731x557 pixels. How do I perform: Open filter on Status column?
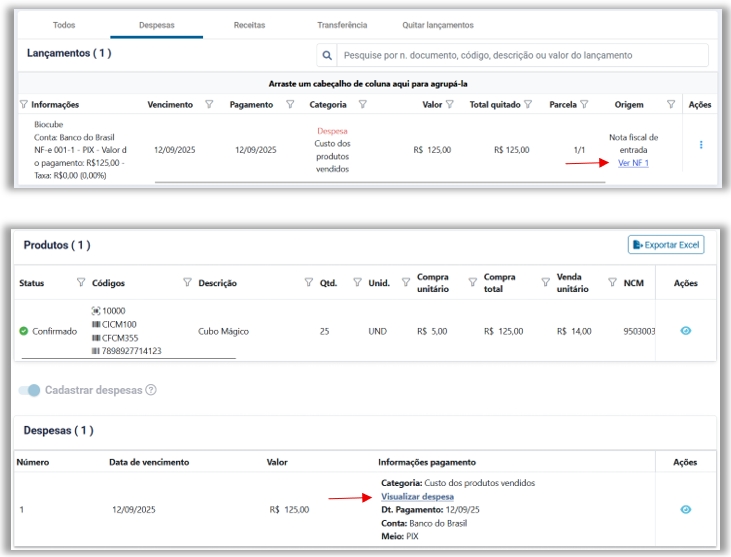coord(82,283)
